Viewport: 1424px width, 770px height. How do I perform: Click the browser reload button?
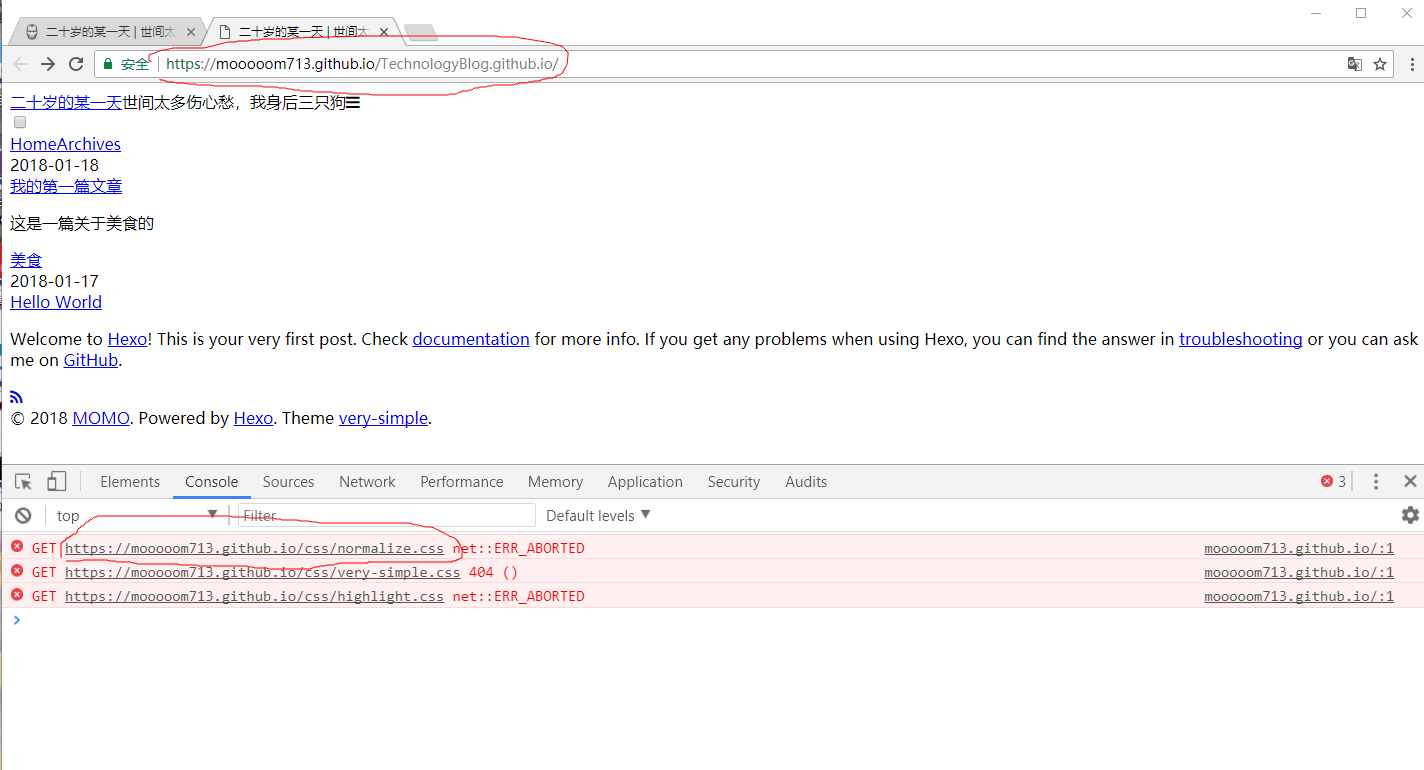[76, 64]
